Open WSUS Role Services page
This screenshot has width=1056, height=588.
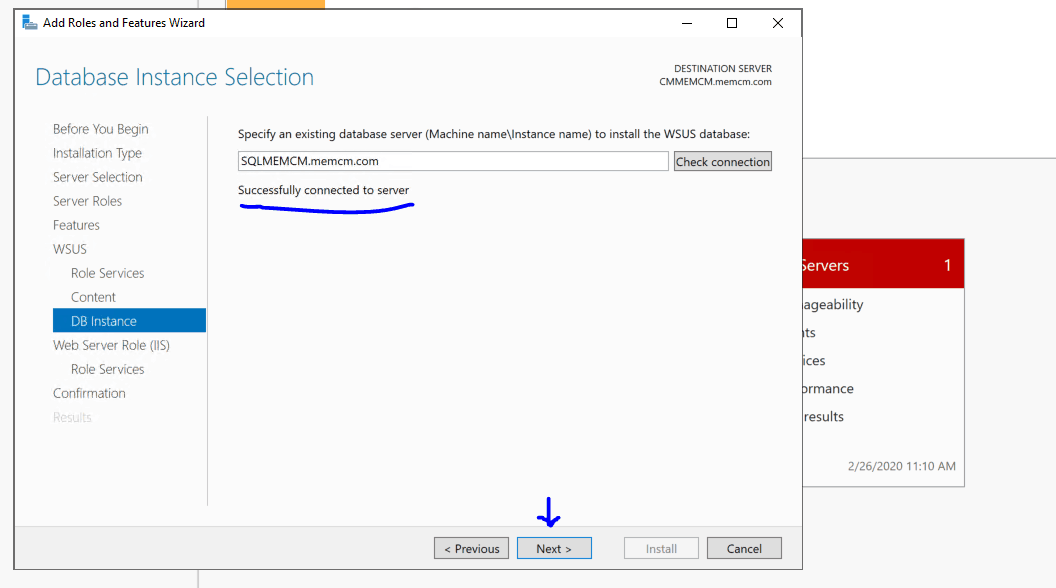107,273
